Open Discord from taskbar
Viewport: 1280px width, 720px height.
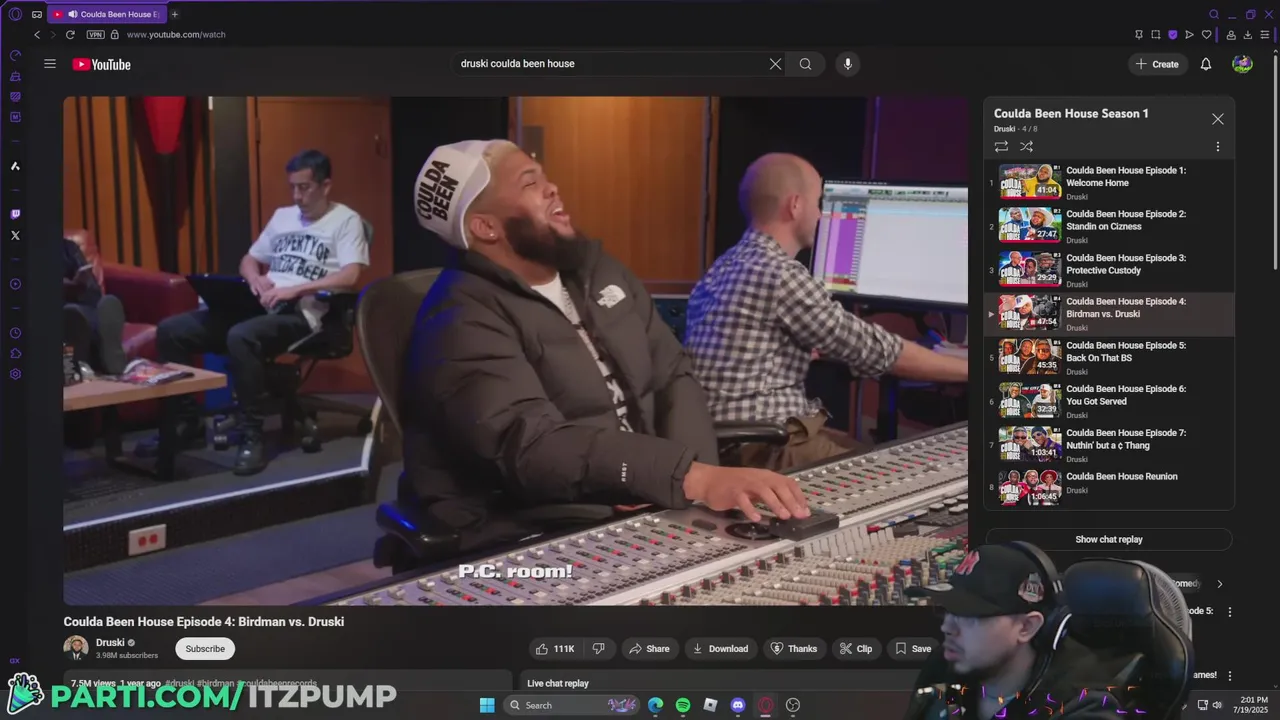738,705
